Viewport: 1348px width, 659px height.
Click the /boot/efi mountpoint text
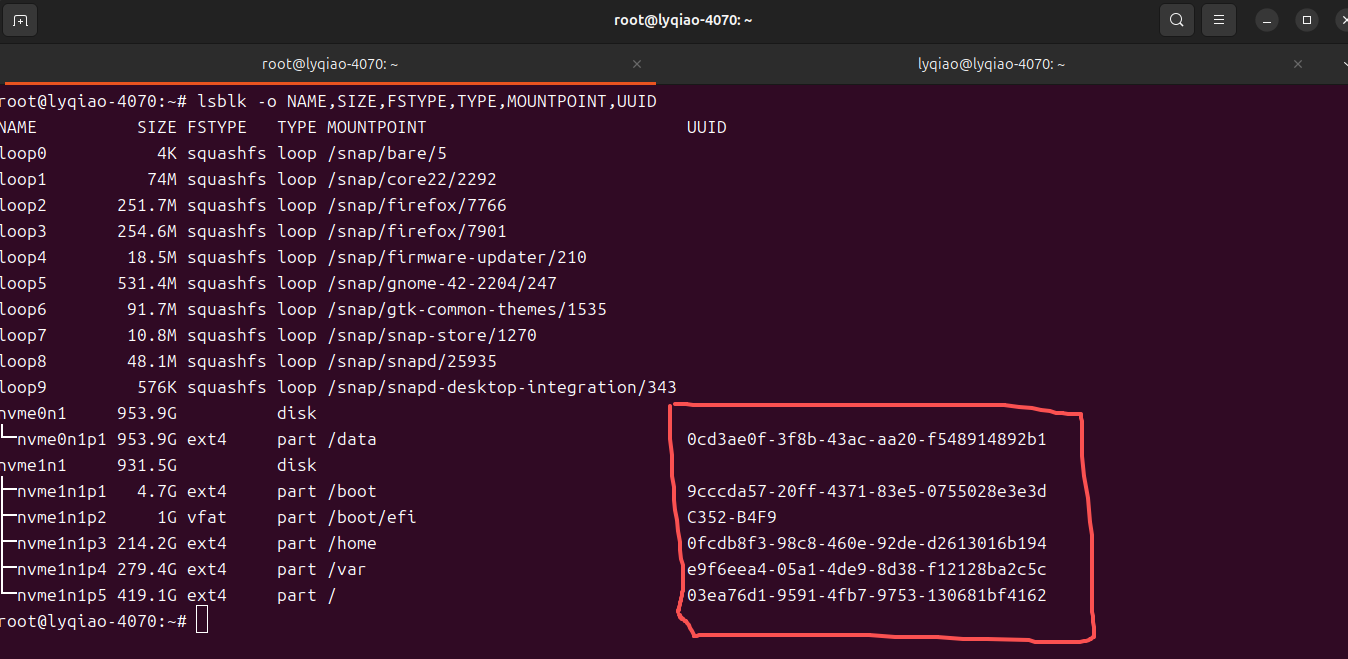[371, 517]
